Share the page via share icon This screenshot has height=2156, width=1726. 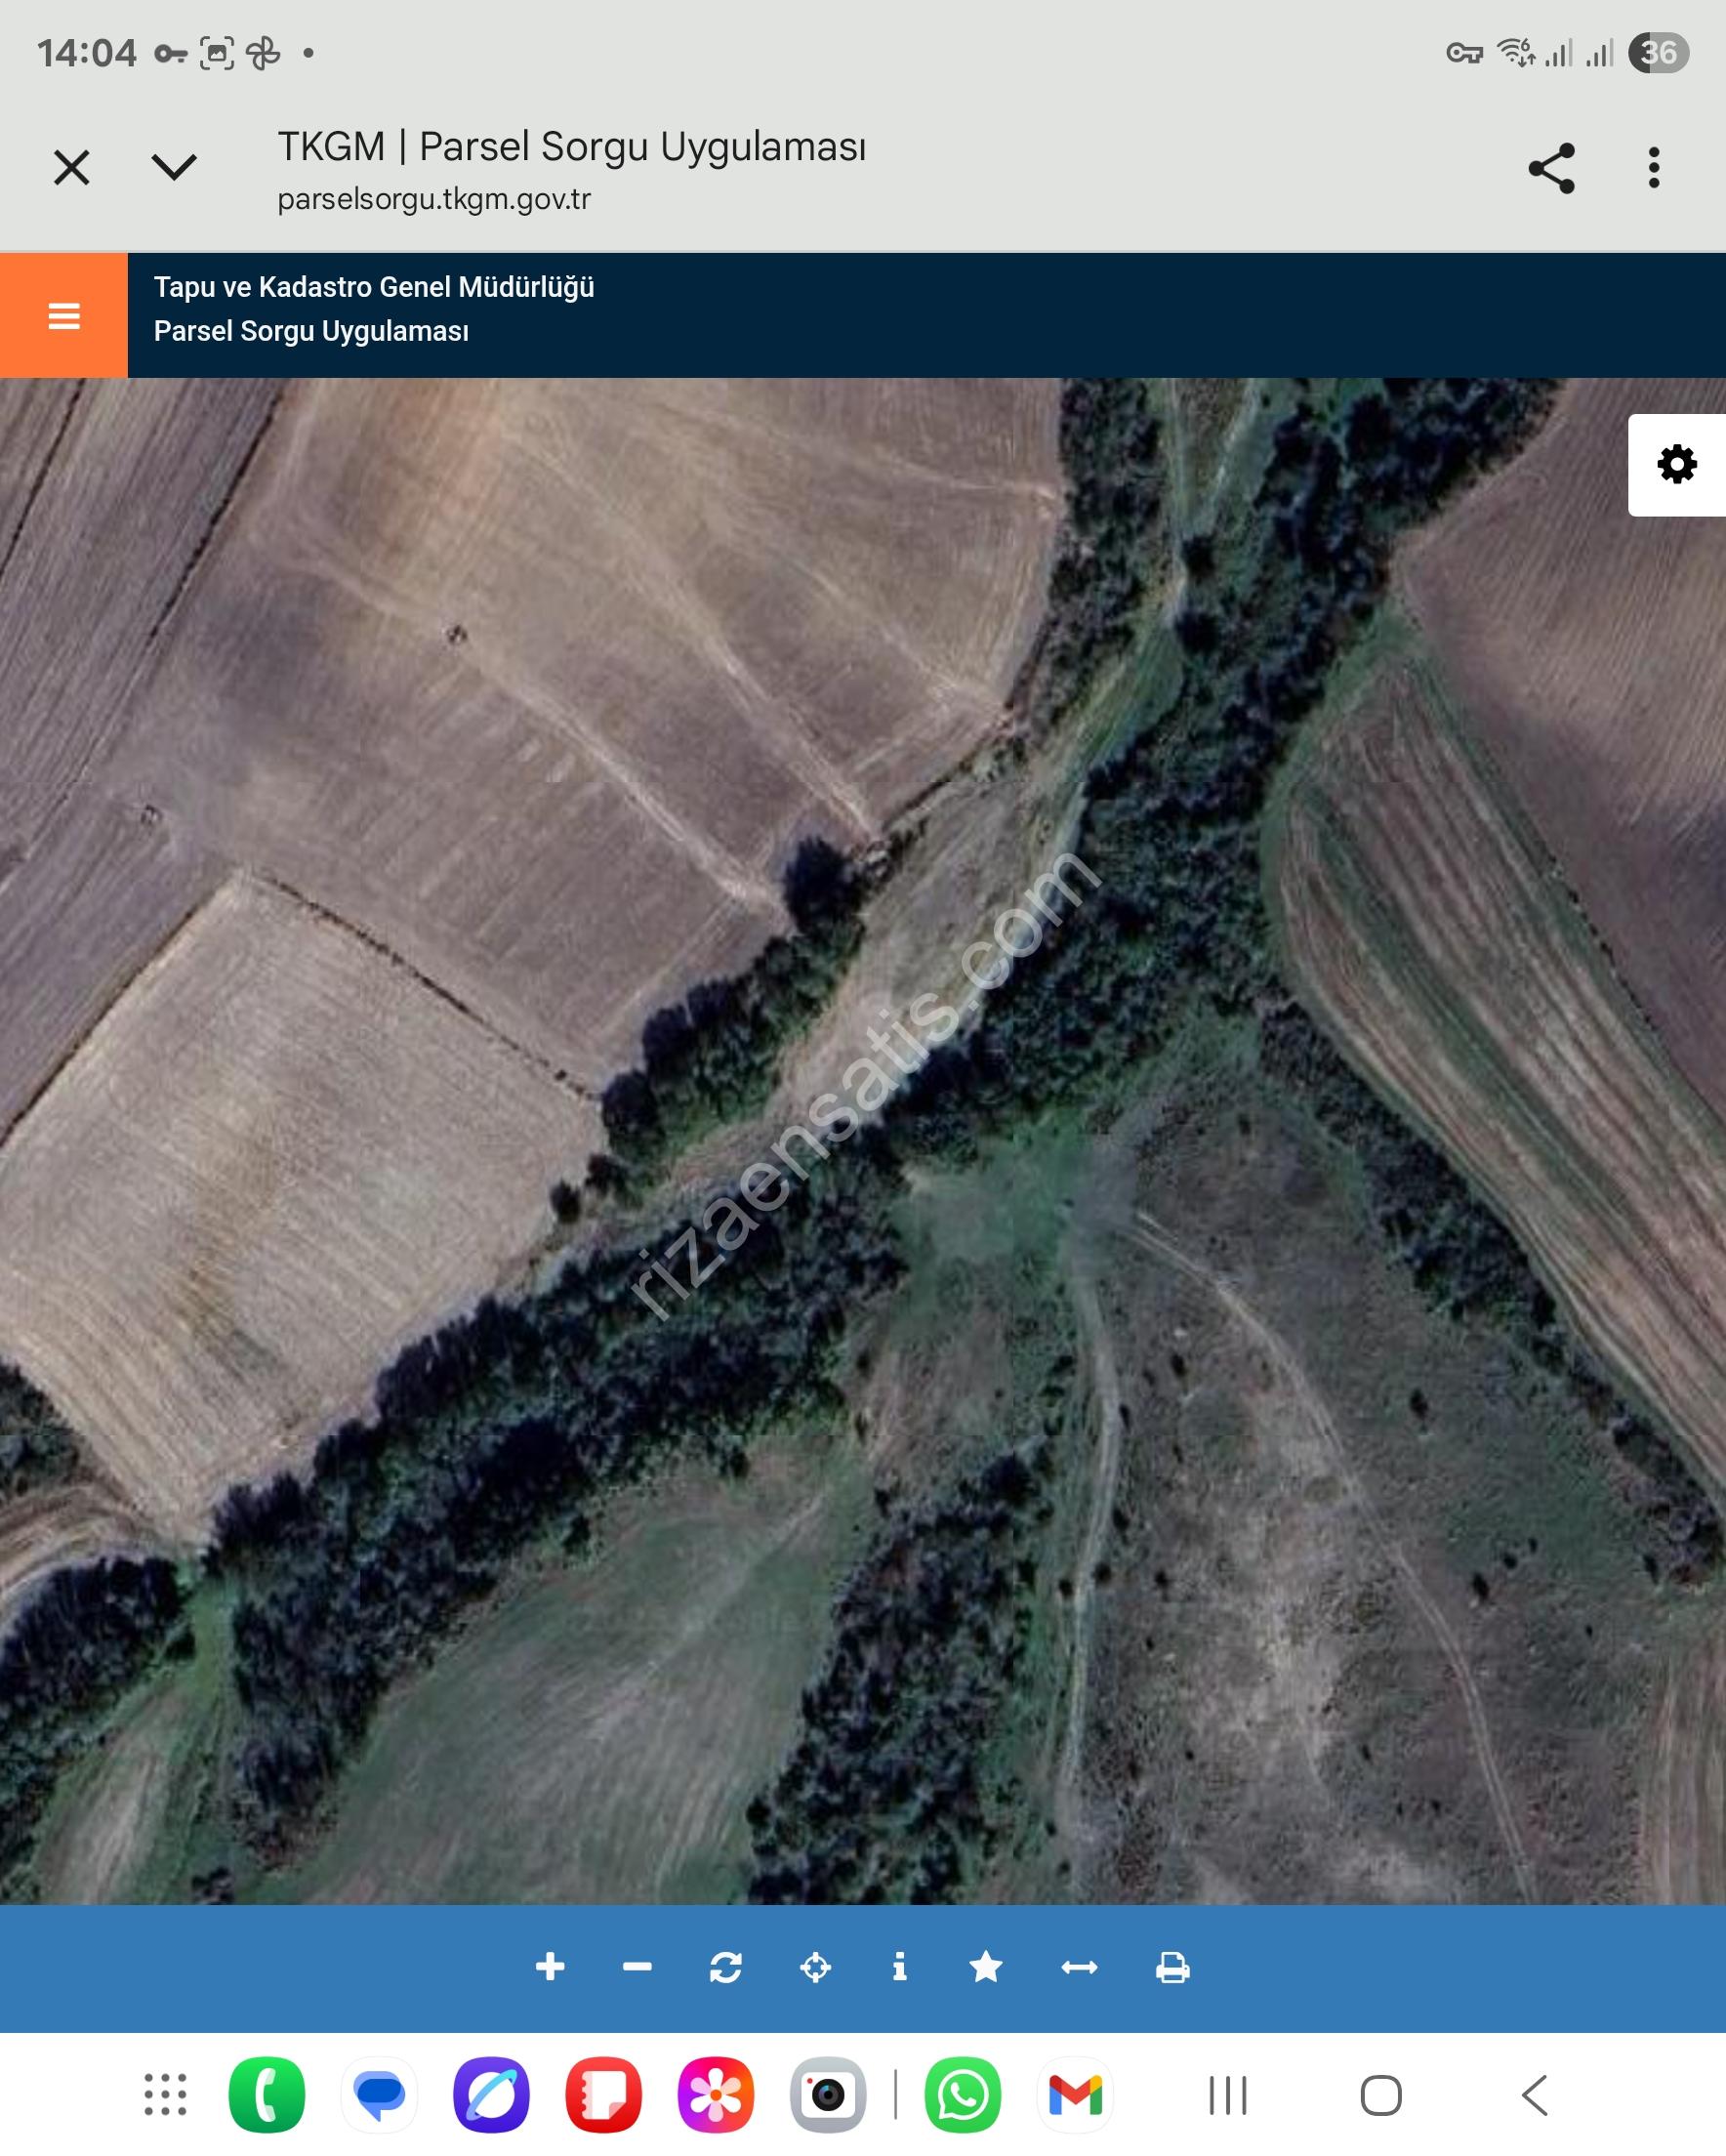1551,168
